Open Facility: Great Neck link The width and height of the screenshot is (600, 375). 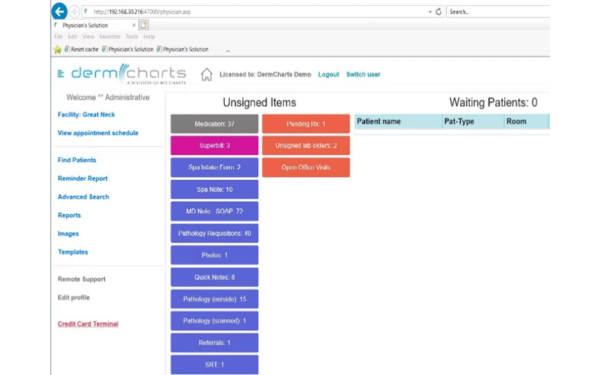[86, 115]
